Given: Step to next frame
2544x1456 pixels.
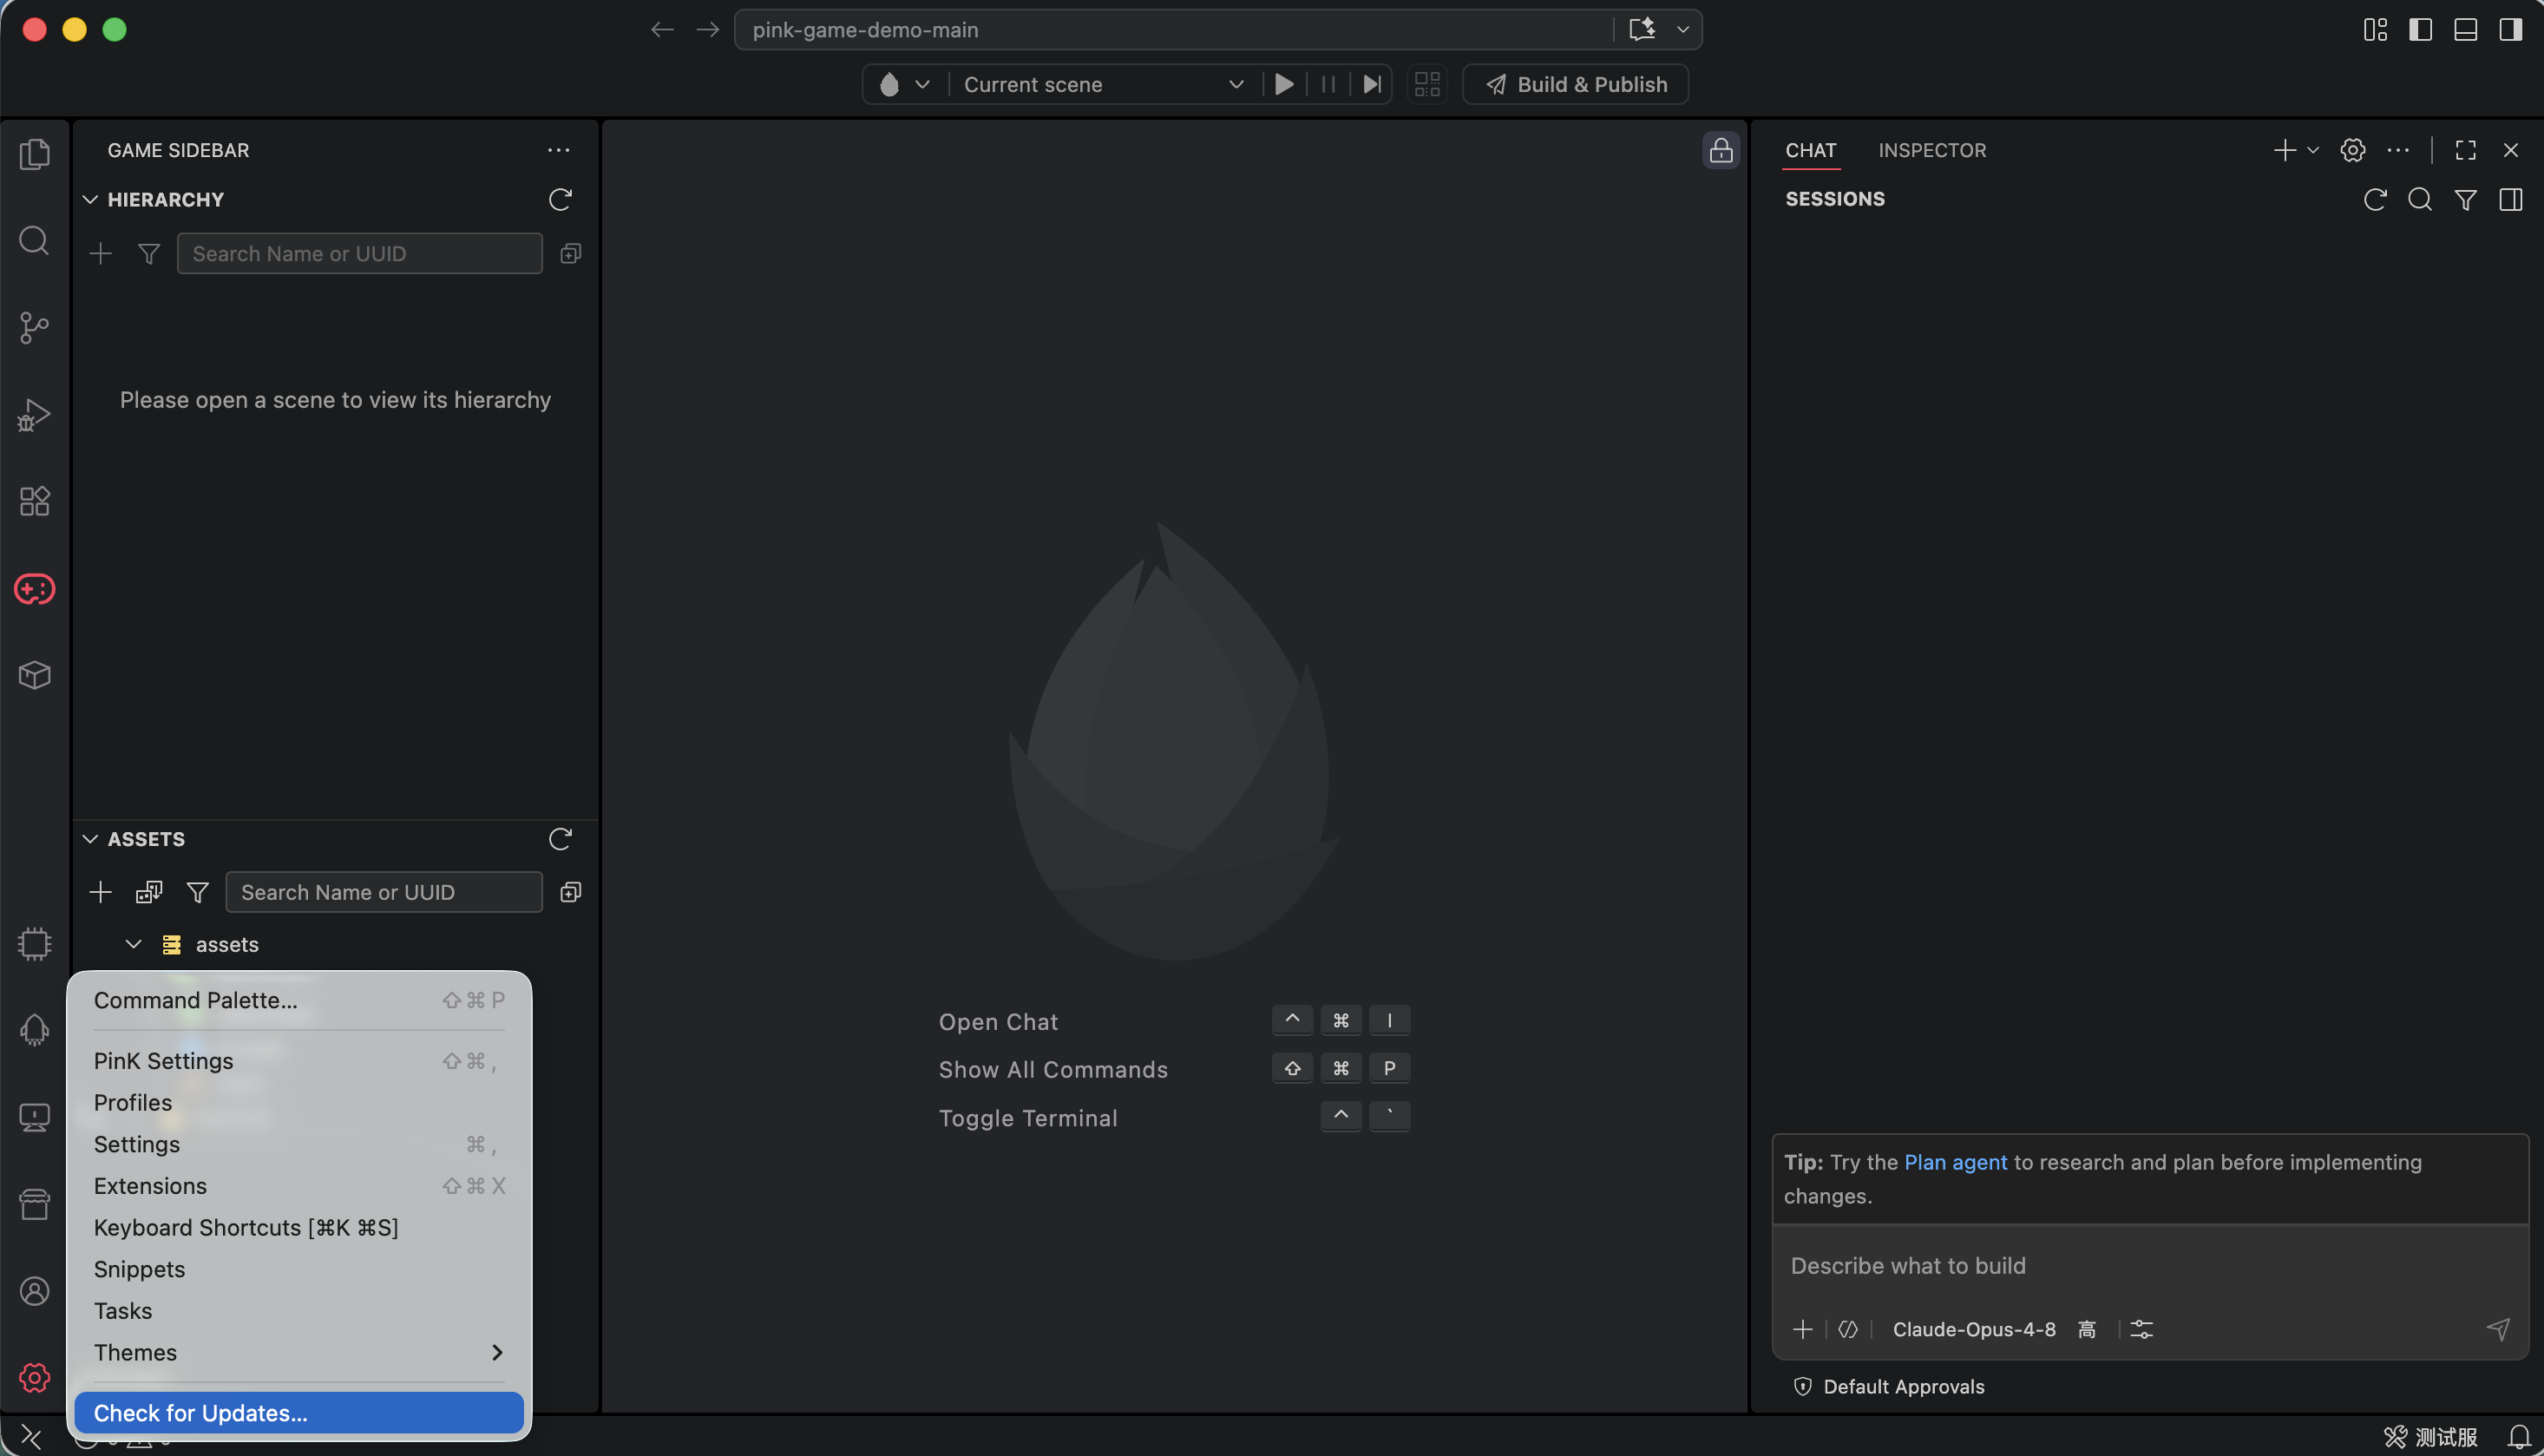Looking at the screenshot, I should [1372, 84].
